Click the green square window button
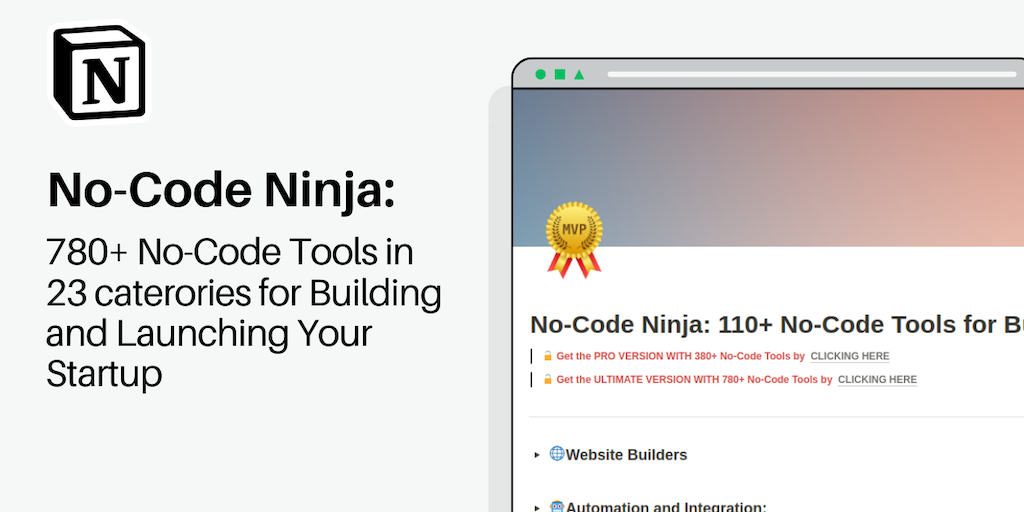Viewport: 1024px width, 512px height. [x=560, y=74]
